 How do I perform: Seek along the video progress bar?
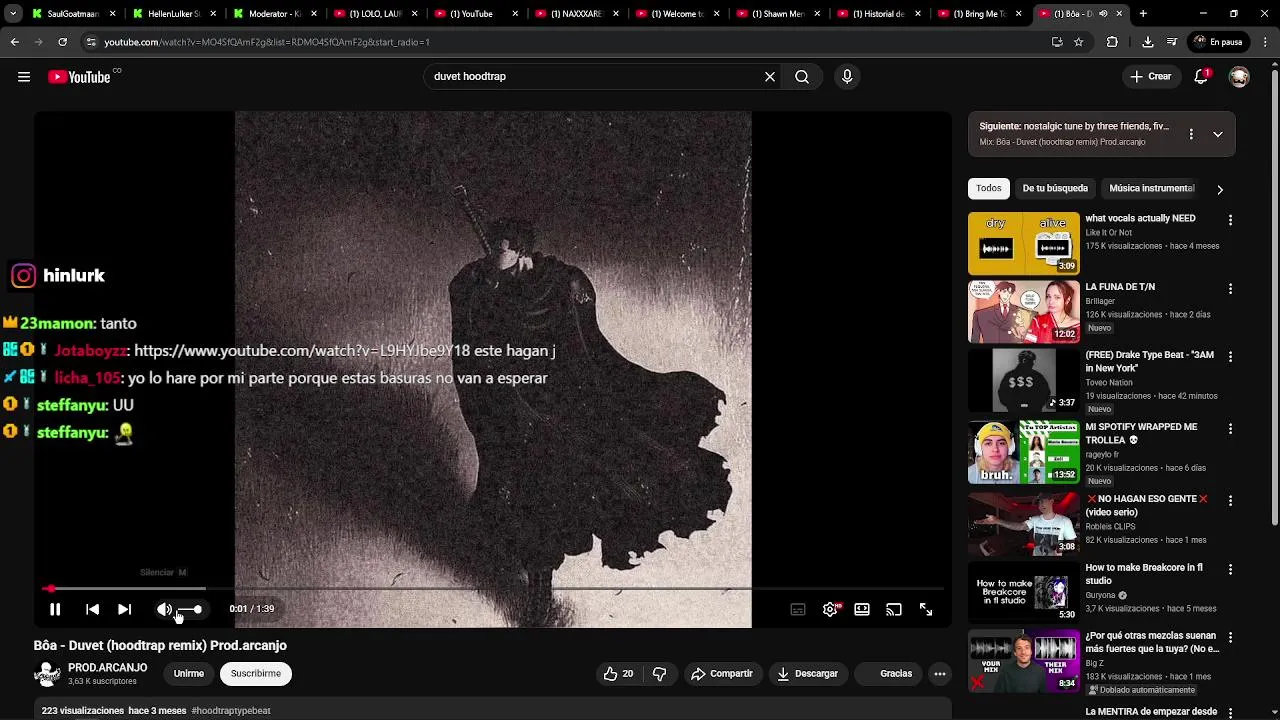pyautogui.click(x=493, y=589)
